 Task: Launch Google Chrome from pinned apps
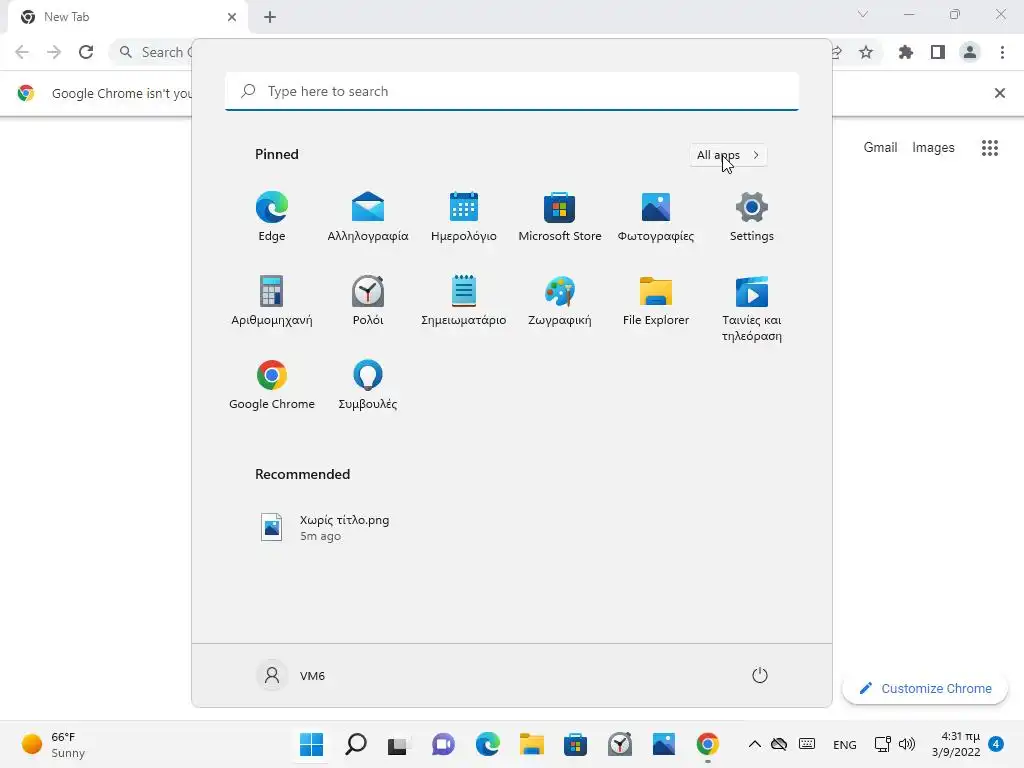pyautogui.click(x=272, y=385)
